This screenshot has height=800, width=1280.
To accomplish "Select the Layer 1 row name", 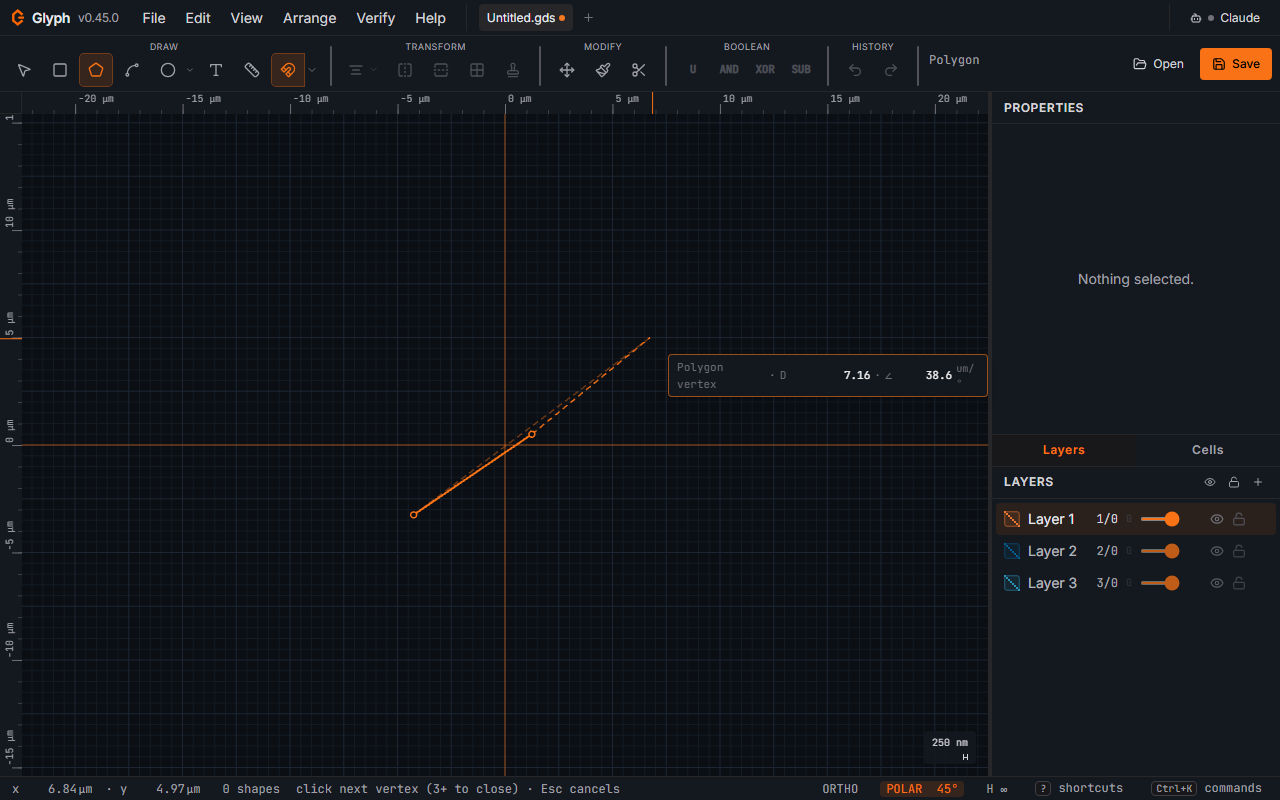I will [1051, 519].
